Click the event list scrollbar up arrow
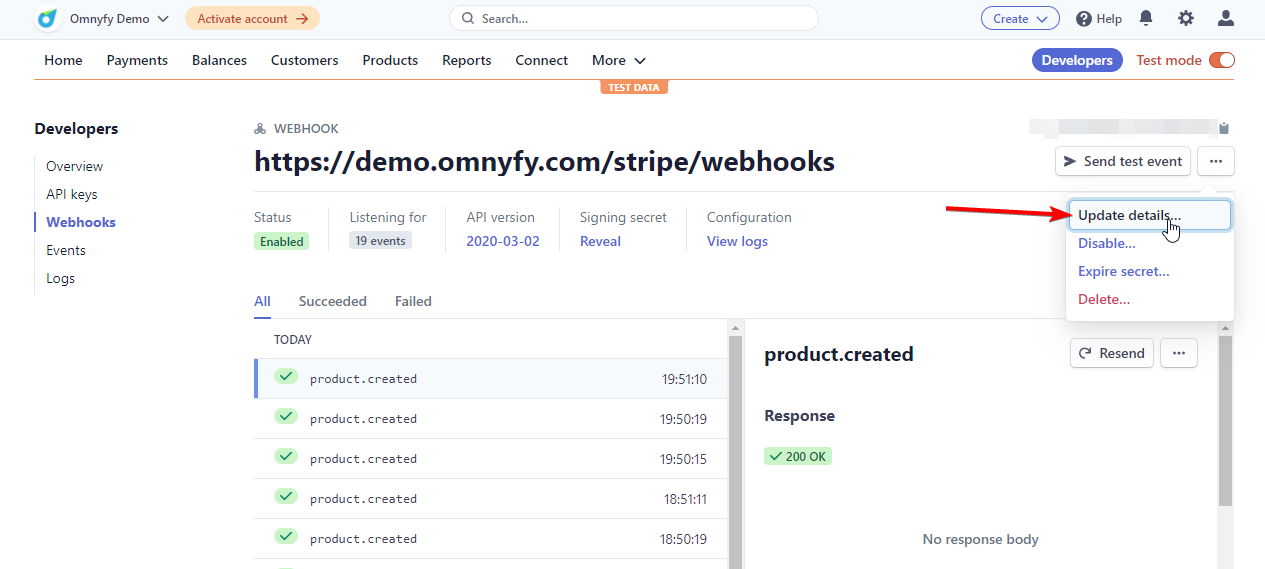This screenshot has width=1265, height=569. (736, 328)
